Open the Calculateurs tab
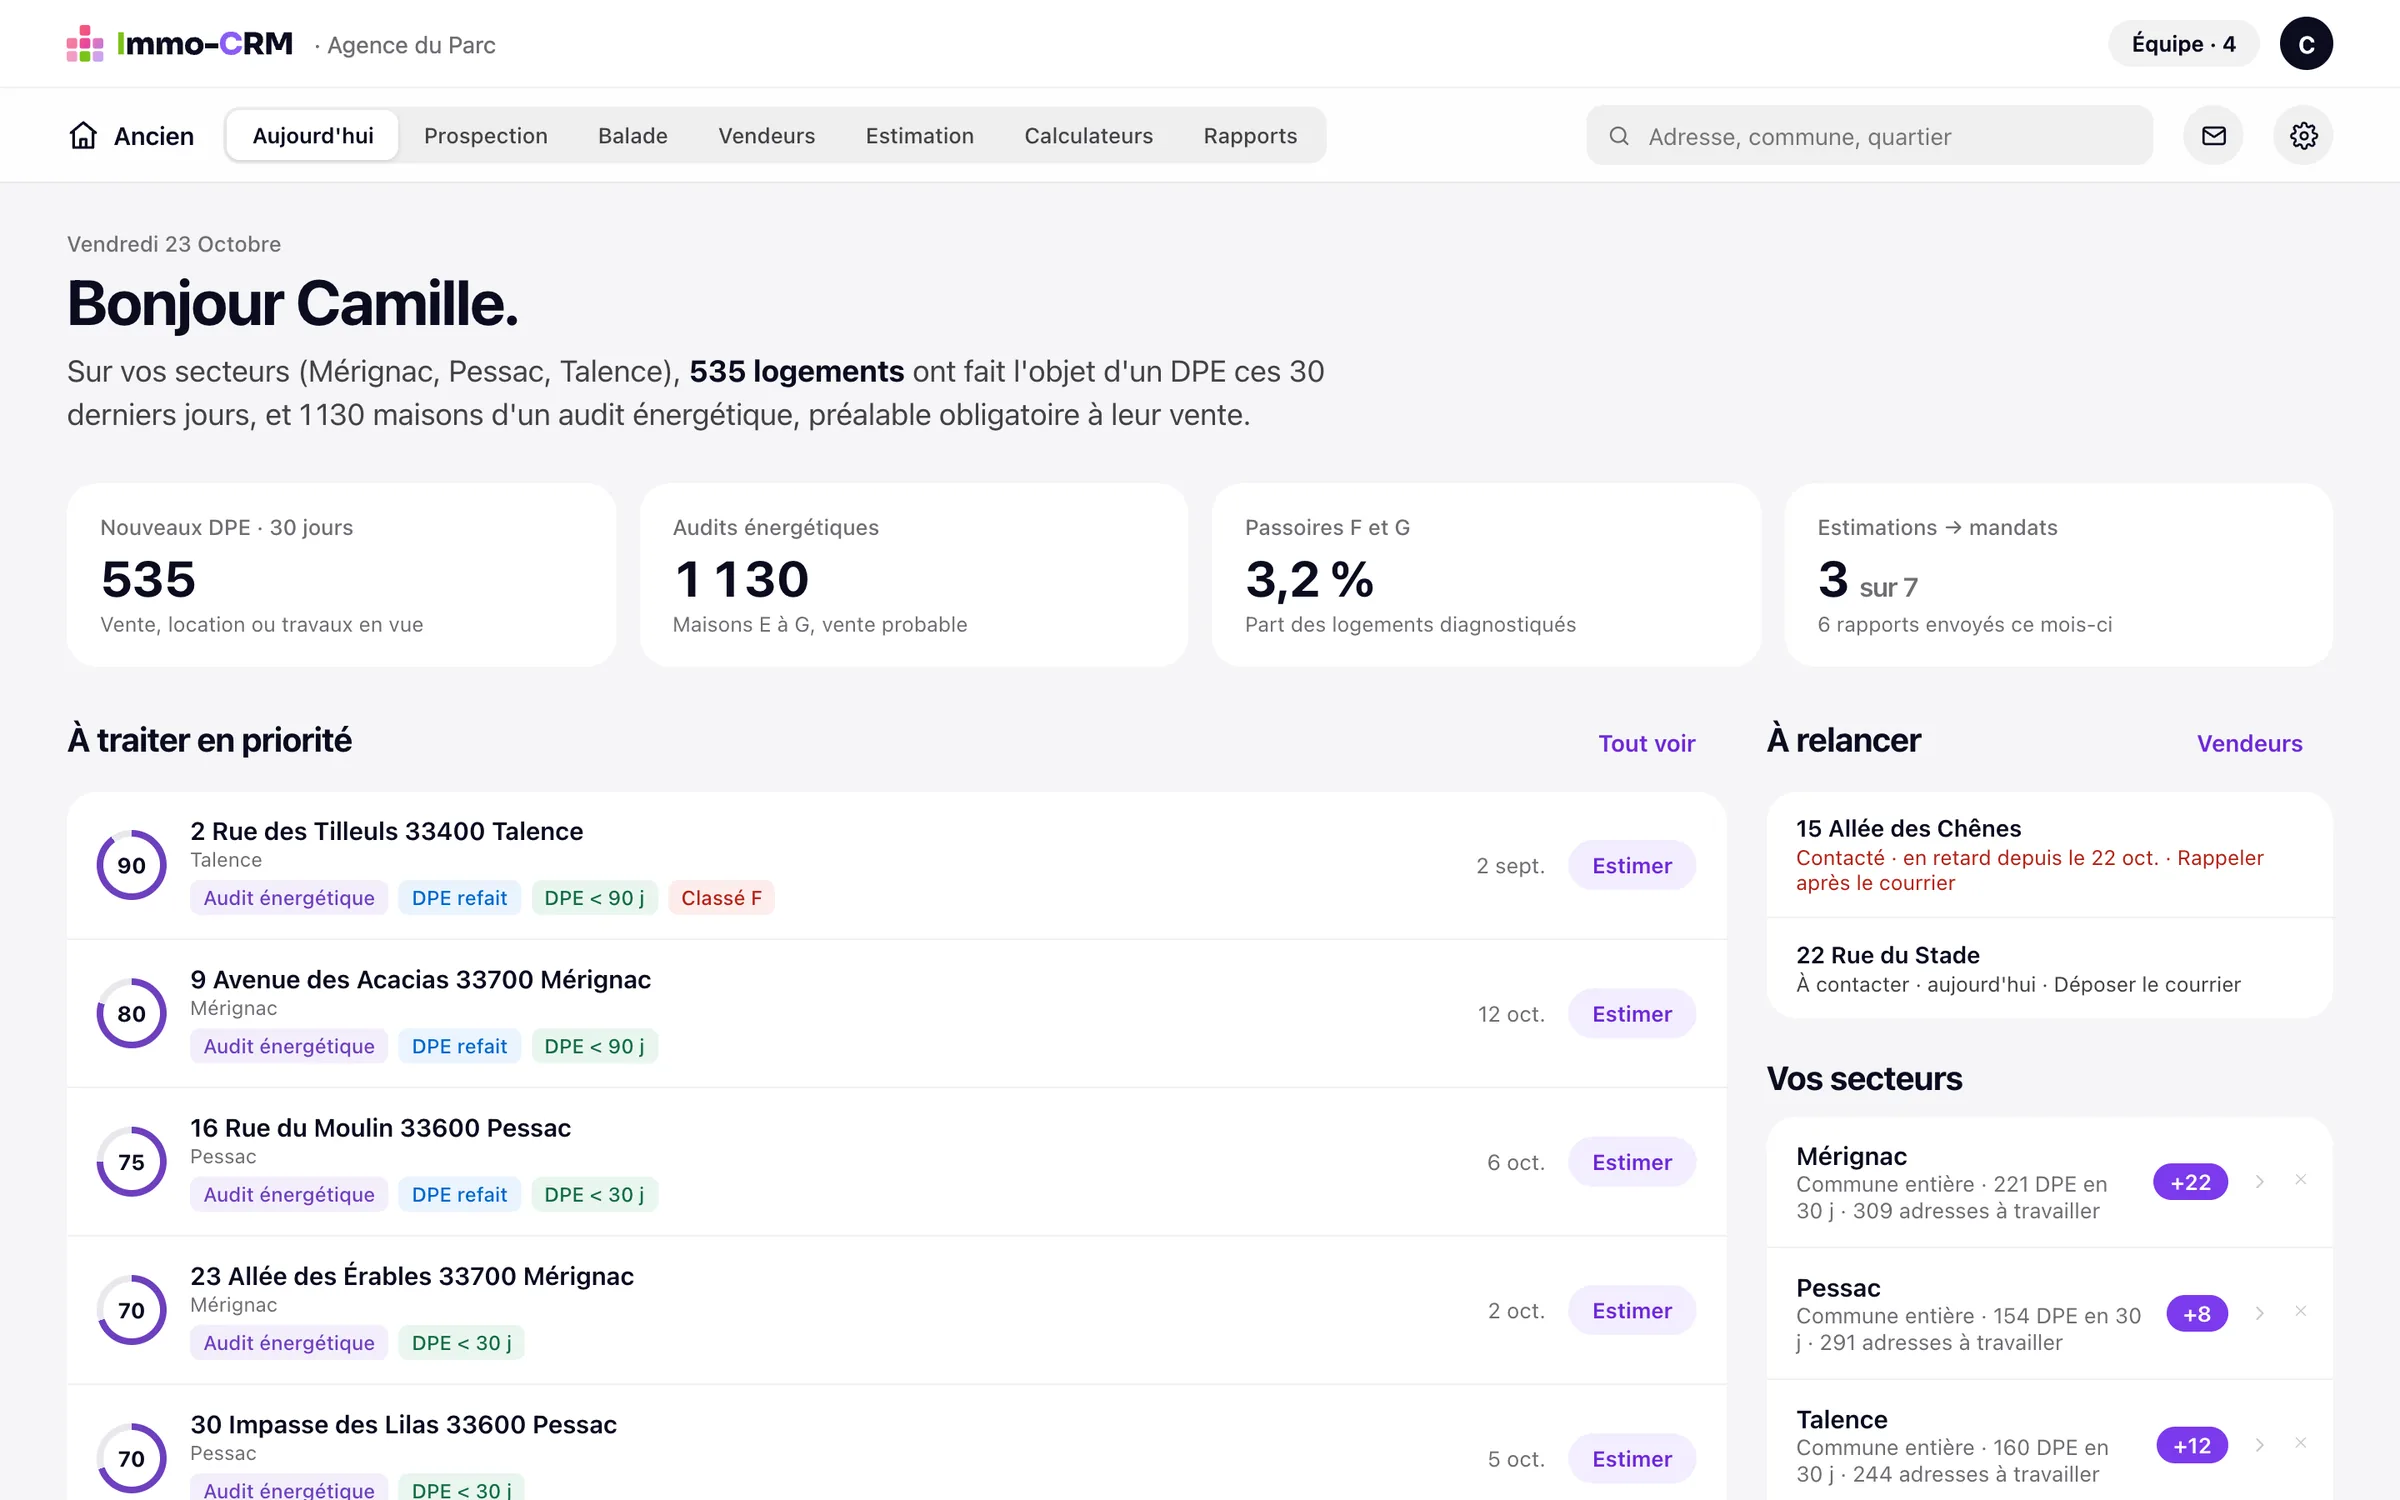Screen dimensions: 2400x1500 pyautogui.click(x=1089, y=135)
